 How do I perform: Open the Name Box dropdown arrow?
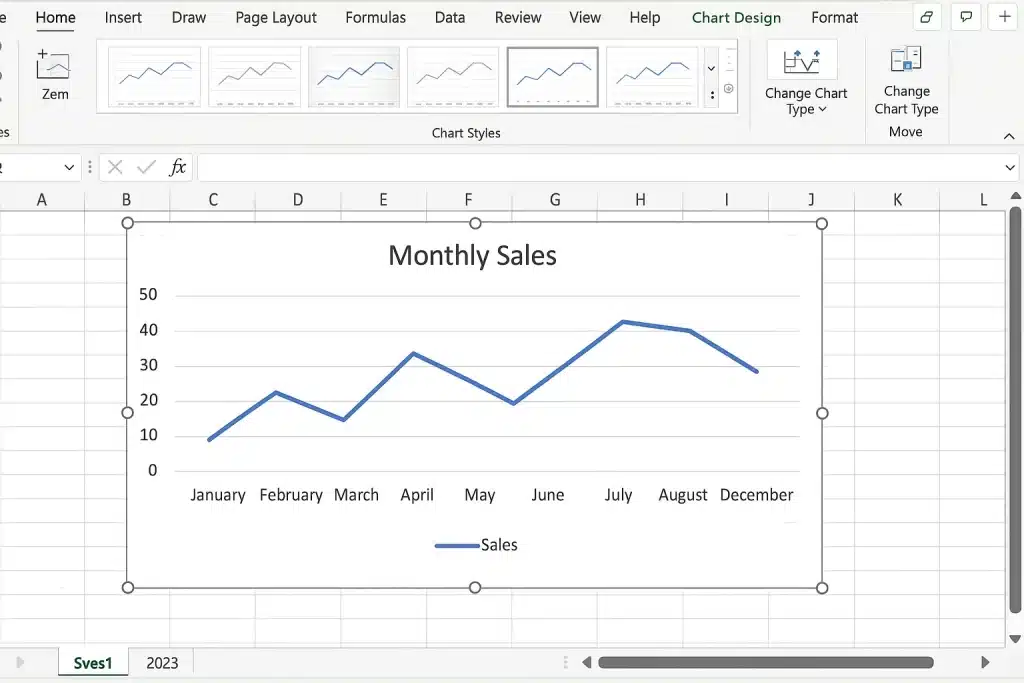pos(69,167)
